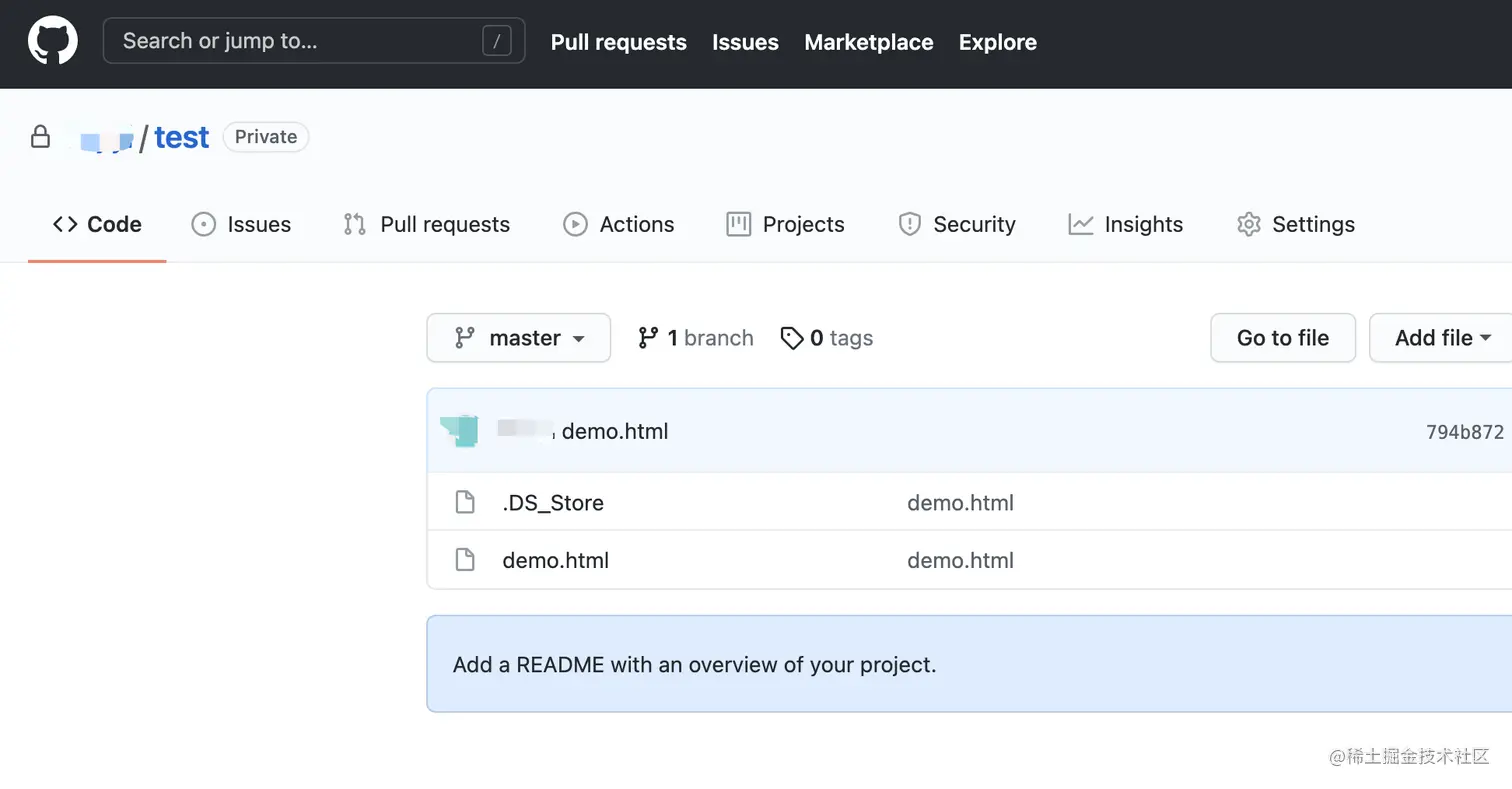View the 1 branch link
The width and height of the screenshot is (1512, 789).
(696, 338)
